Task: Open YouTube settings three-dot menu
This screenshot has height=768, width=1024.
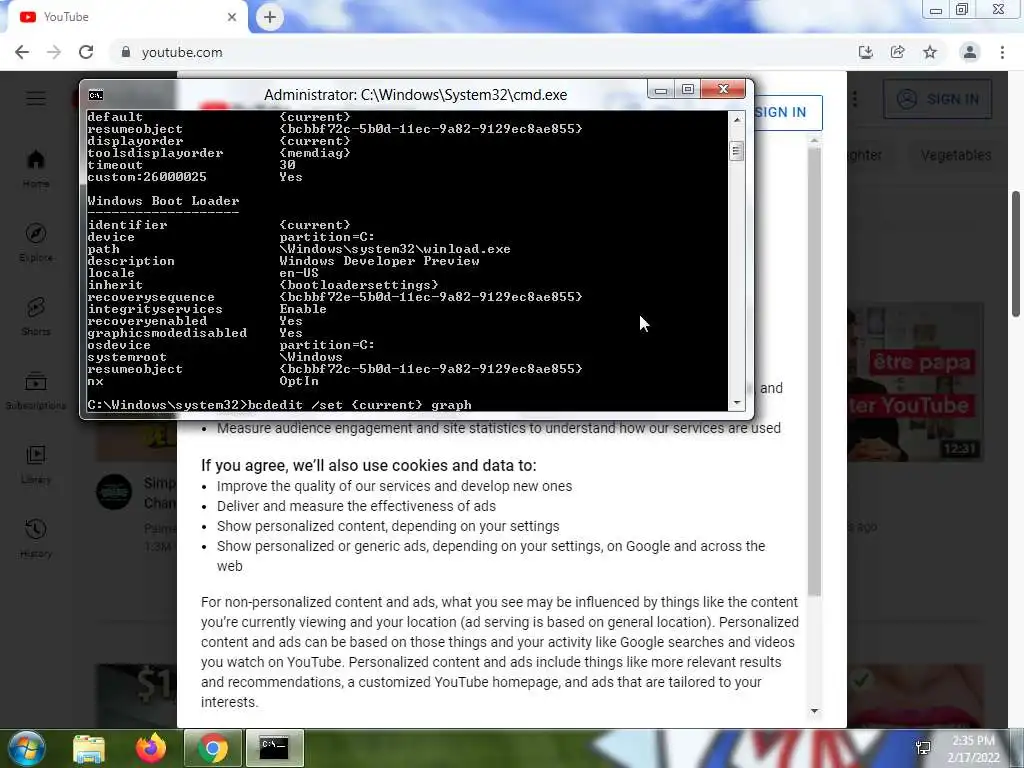Action: pyautogui.click(x=855, y=99)
